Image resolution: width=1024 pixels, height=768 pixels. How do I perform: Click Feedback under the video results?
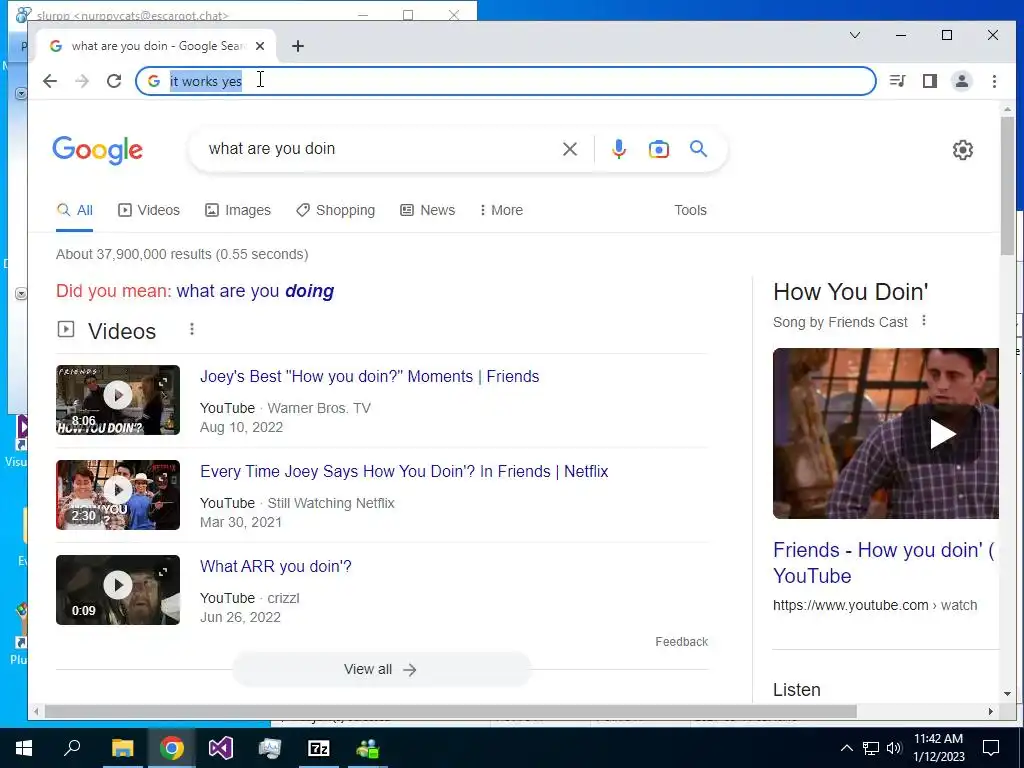click(681, 642)
